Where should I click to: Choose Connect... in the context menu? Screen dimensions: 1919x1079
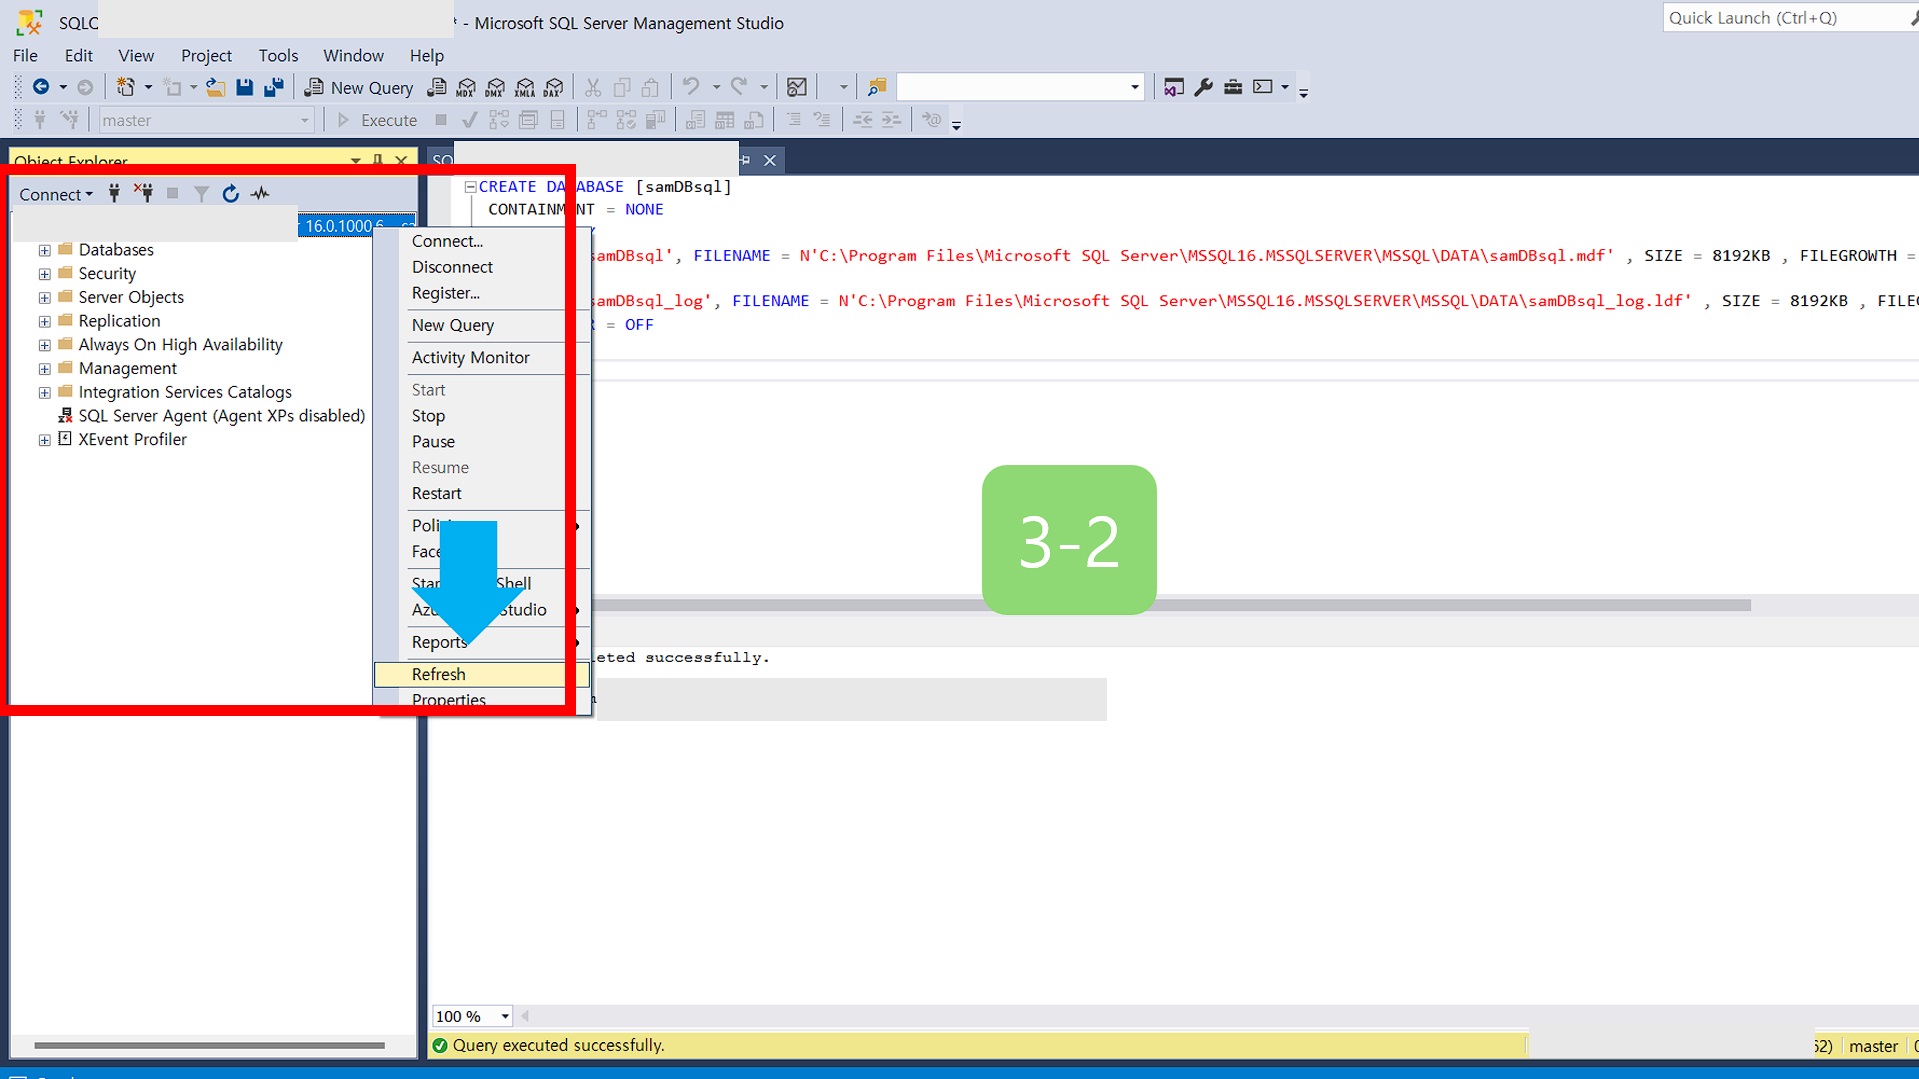coord(482,241)
